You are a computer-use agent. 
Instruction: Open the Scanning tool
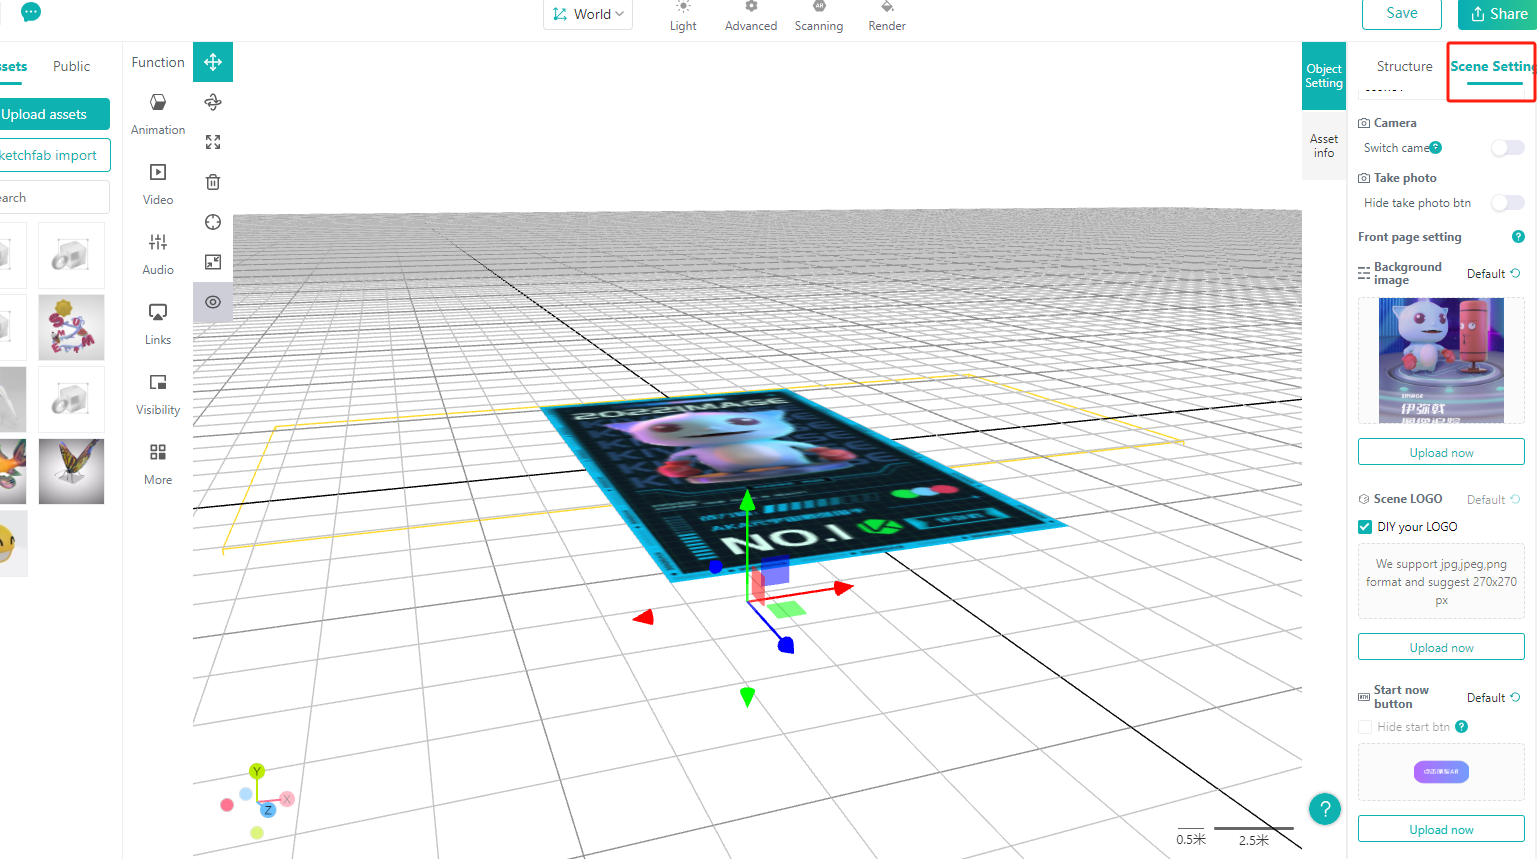coord(819,16)
